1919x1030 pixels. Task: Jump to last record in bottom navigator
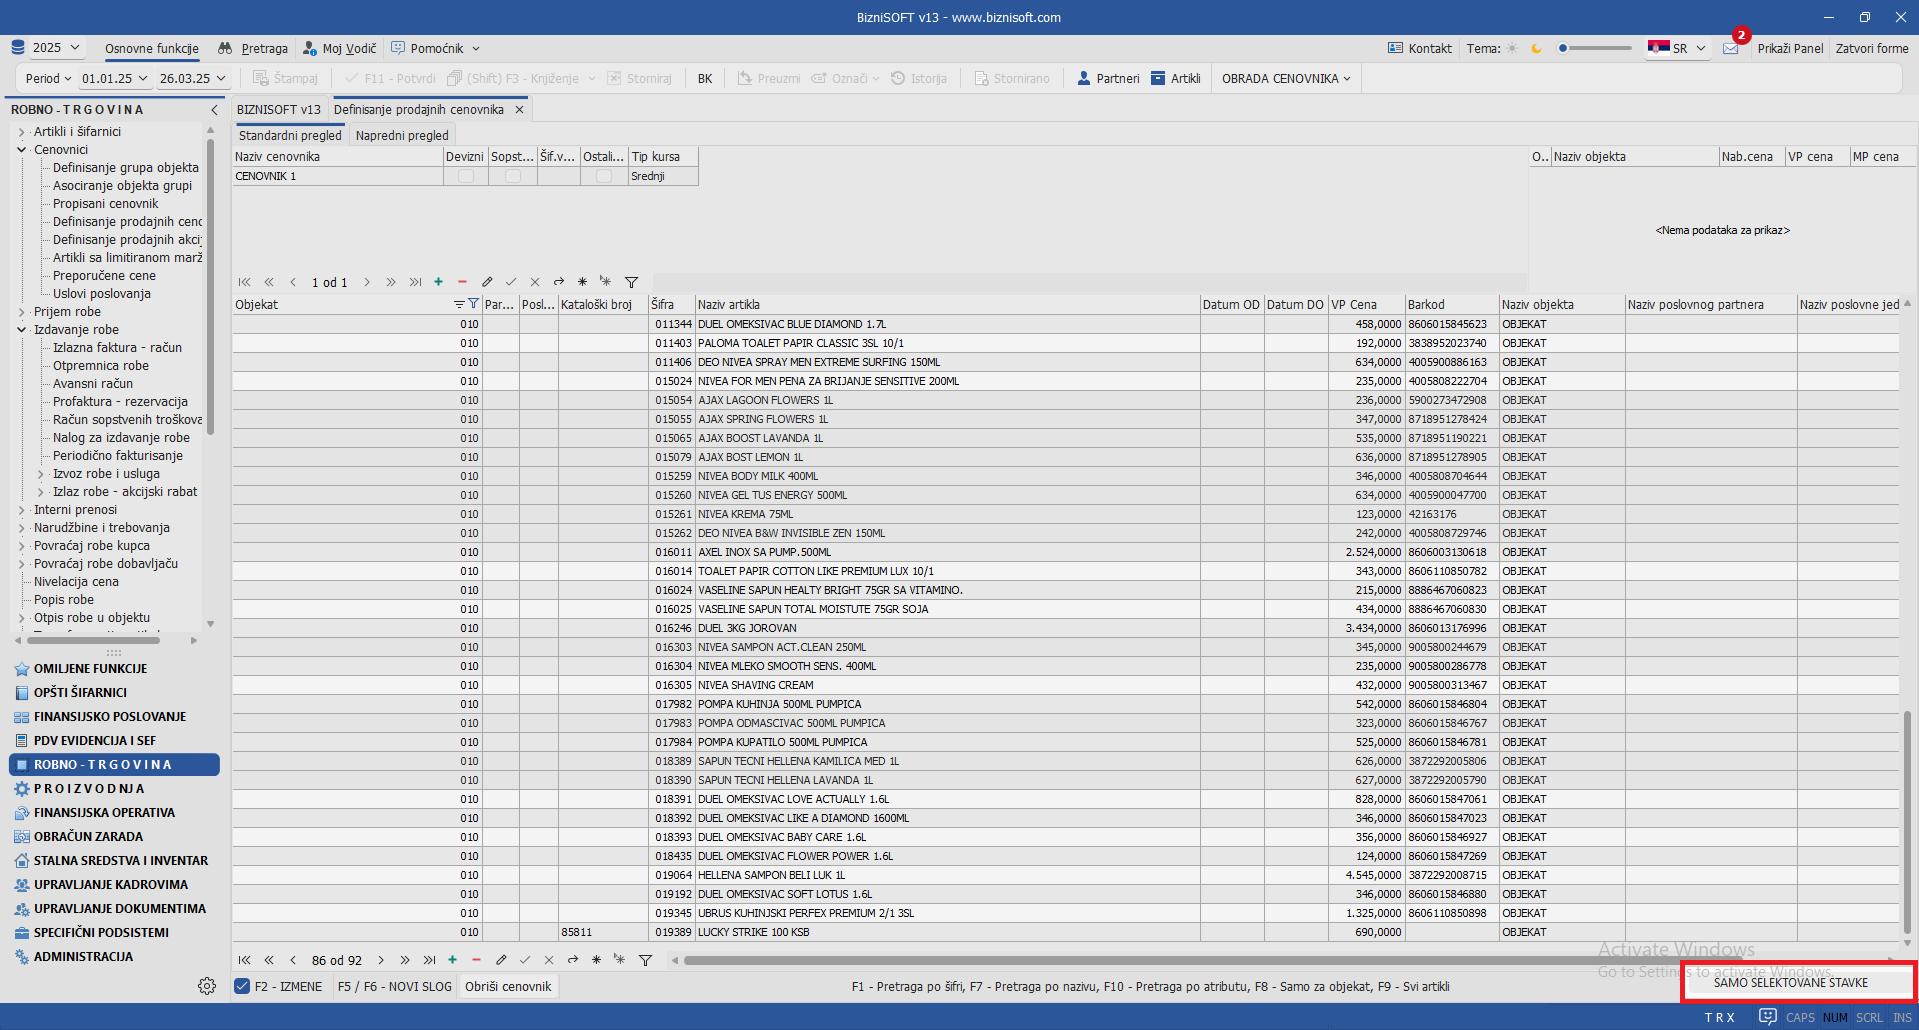[x=429, y=960]
